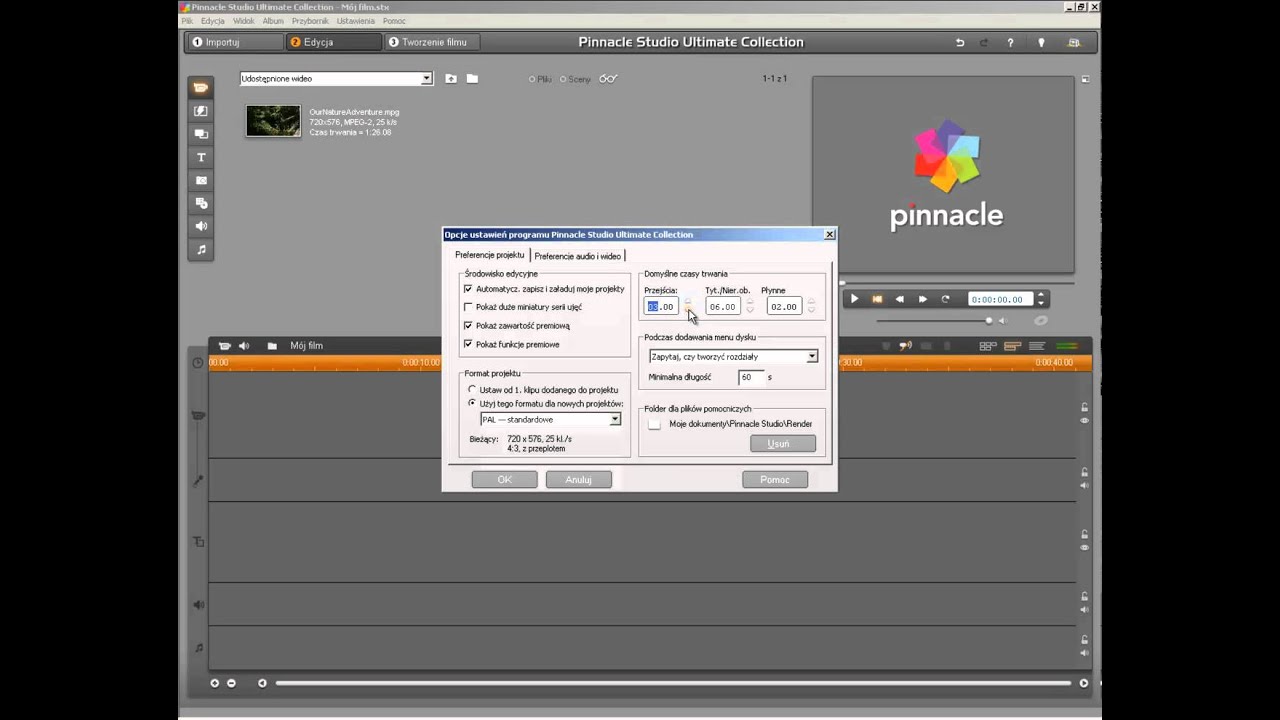Decrease the Tyt./Nier.ob. duration spinner
This screenshot has width=1280, height=720.
tap(750, 311)
